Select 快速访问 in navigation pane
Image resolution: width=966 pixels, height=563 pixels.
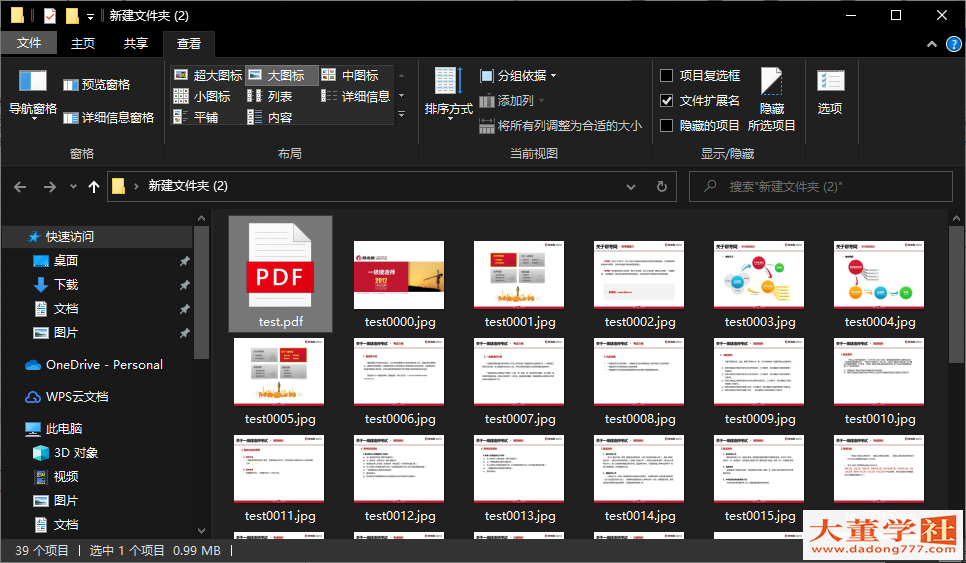click(x=70, y=237)
